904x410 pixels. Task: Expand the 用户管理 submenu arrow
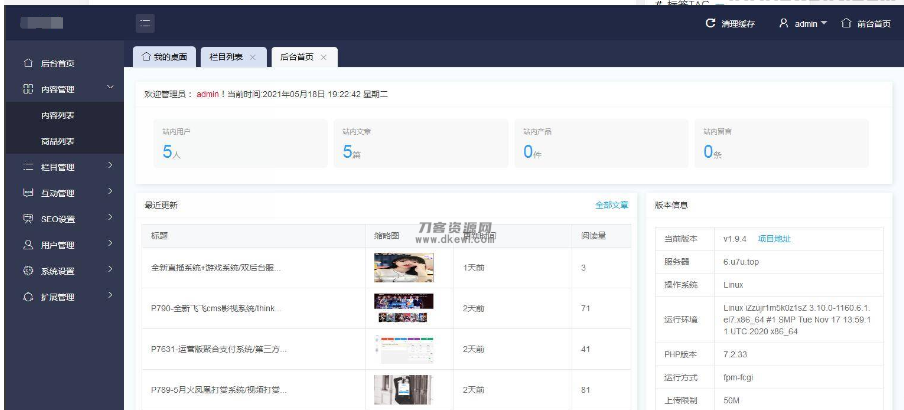(110, 243)
